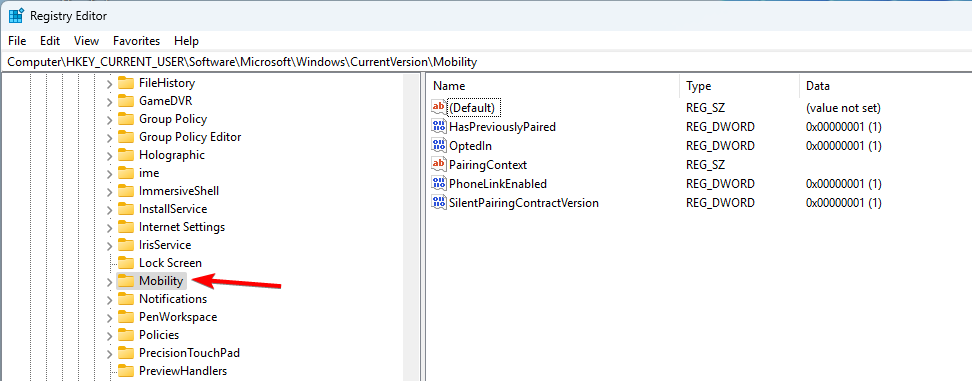The image size is (972, 381).
Task: Click the PrecisionTouchPad folder icon
Action: (126, 353)
